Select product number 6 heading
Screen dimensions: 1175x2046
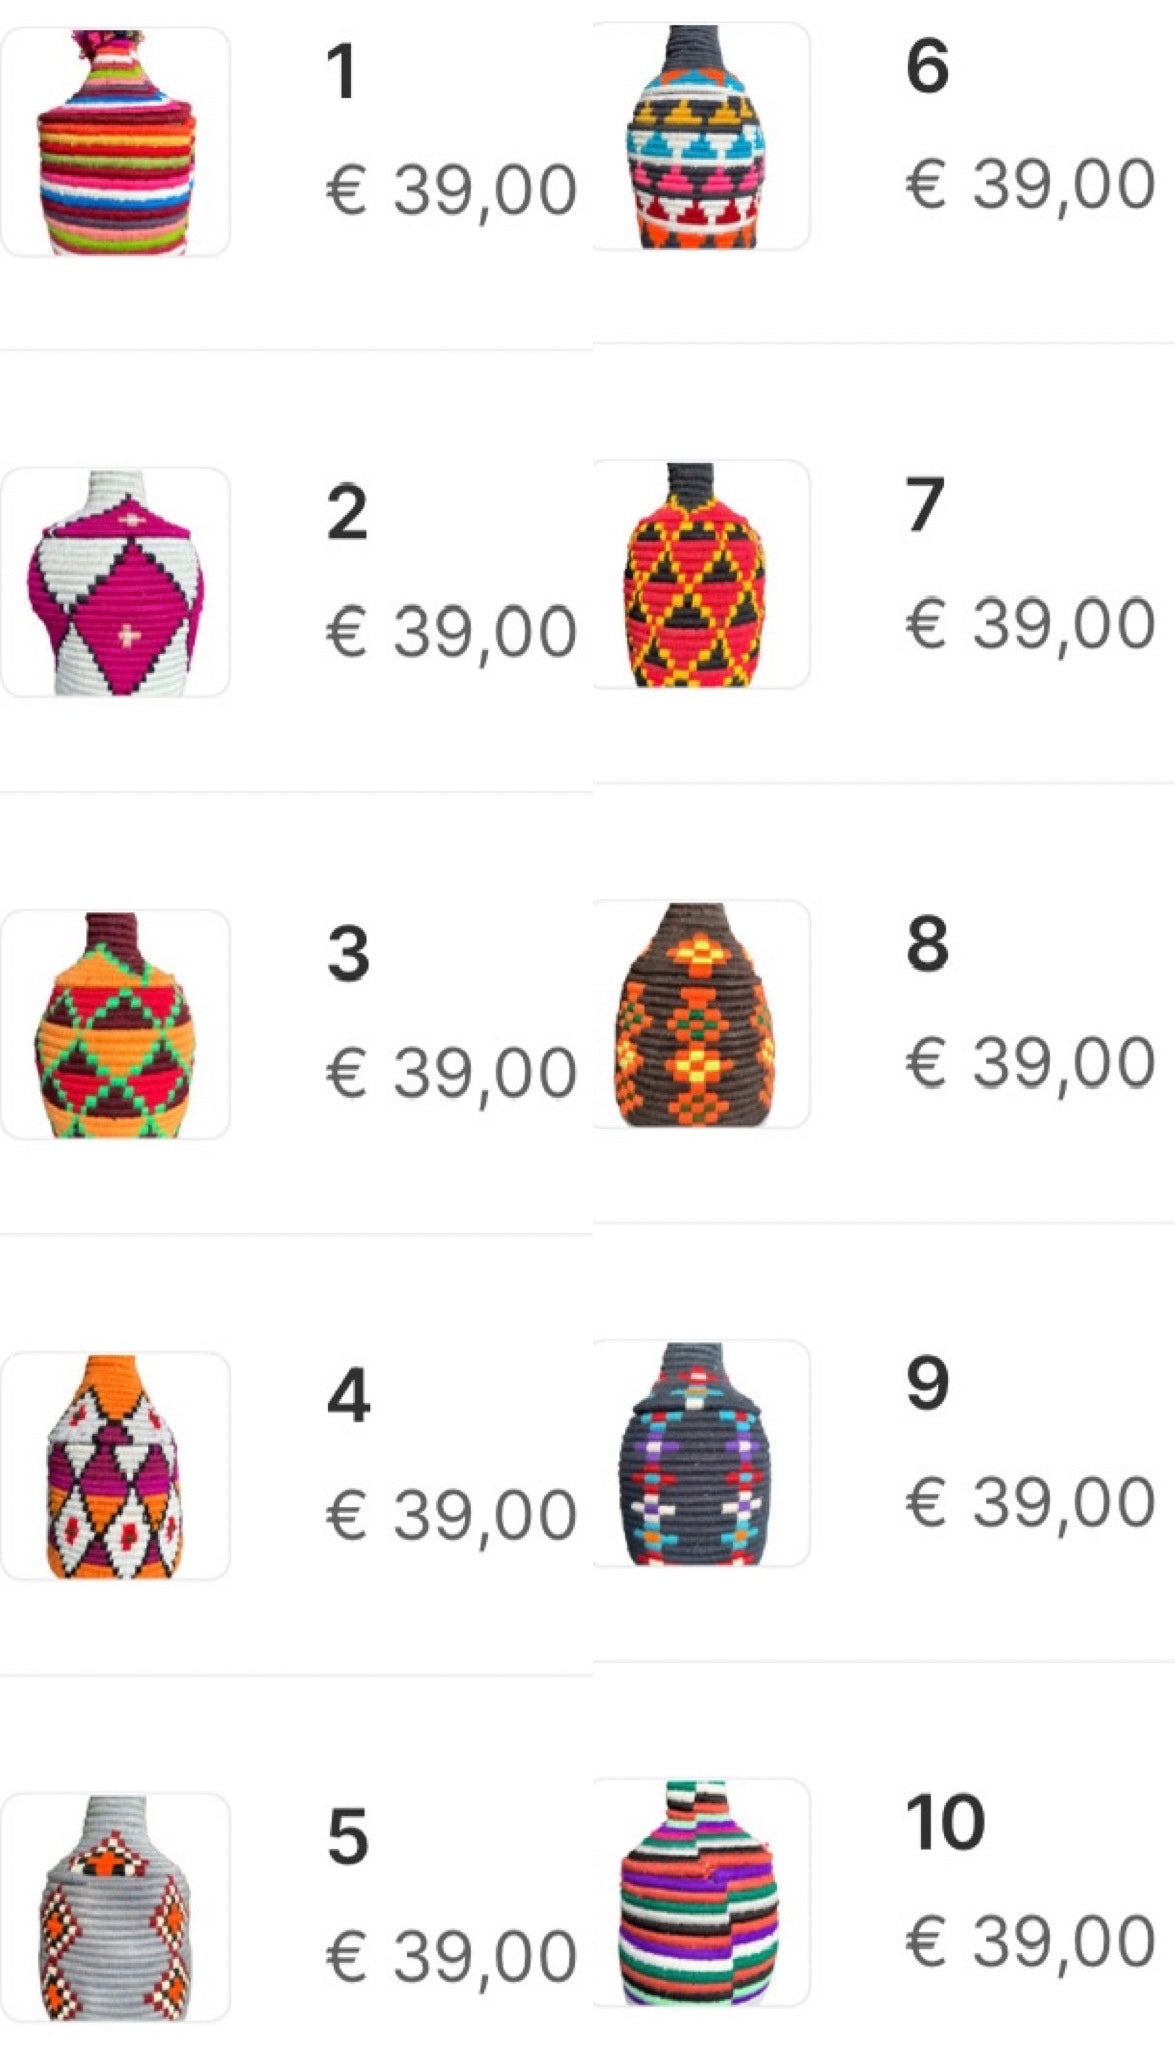pos(927,66)
